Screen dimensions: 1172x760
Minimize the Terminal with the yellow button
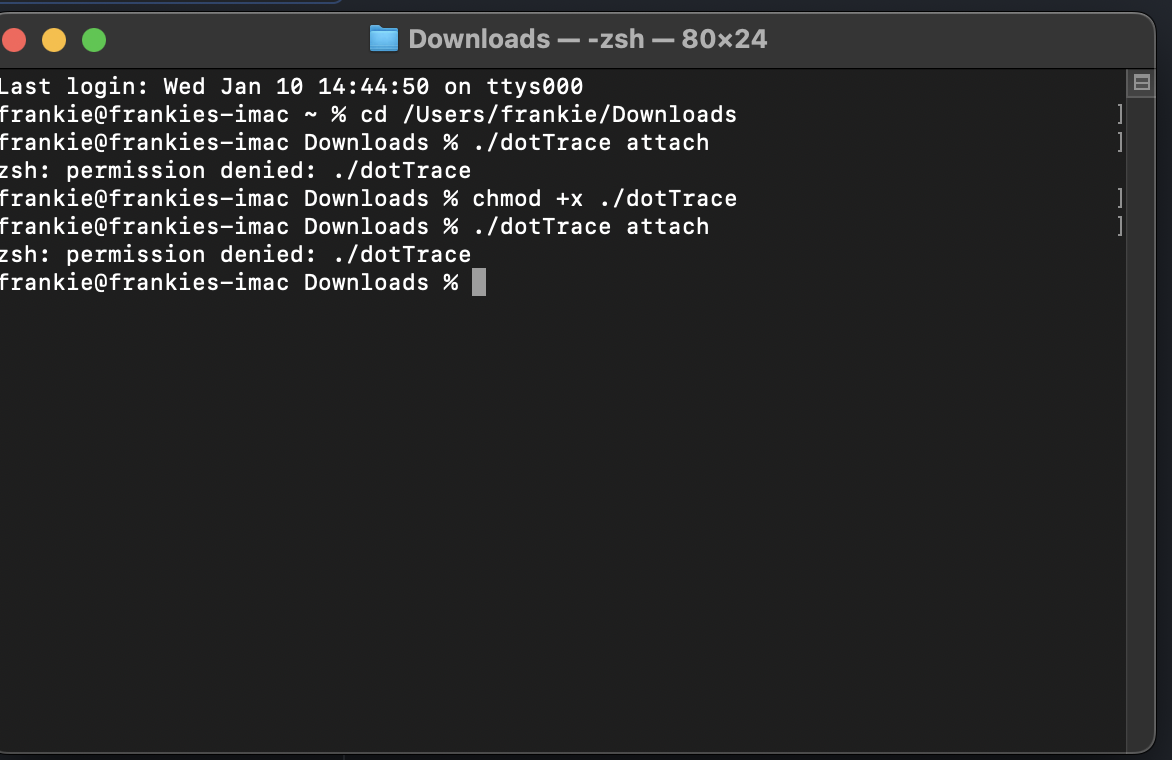tap(54, 40)
